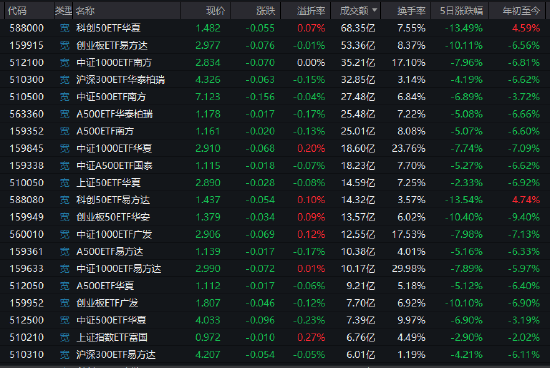This screenshot has height=368, width=550.
Task: Click the 宽 icon next to 上证指数ETF富国
Action: coord(65,337)
